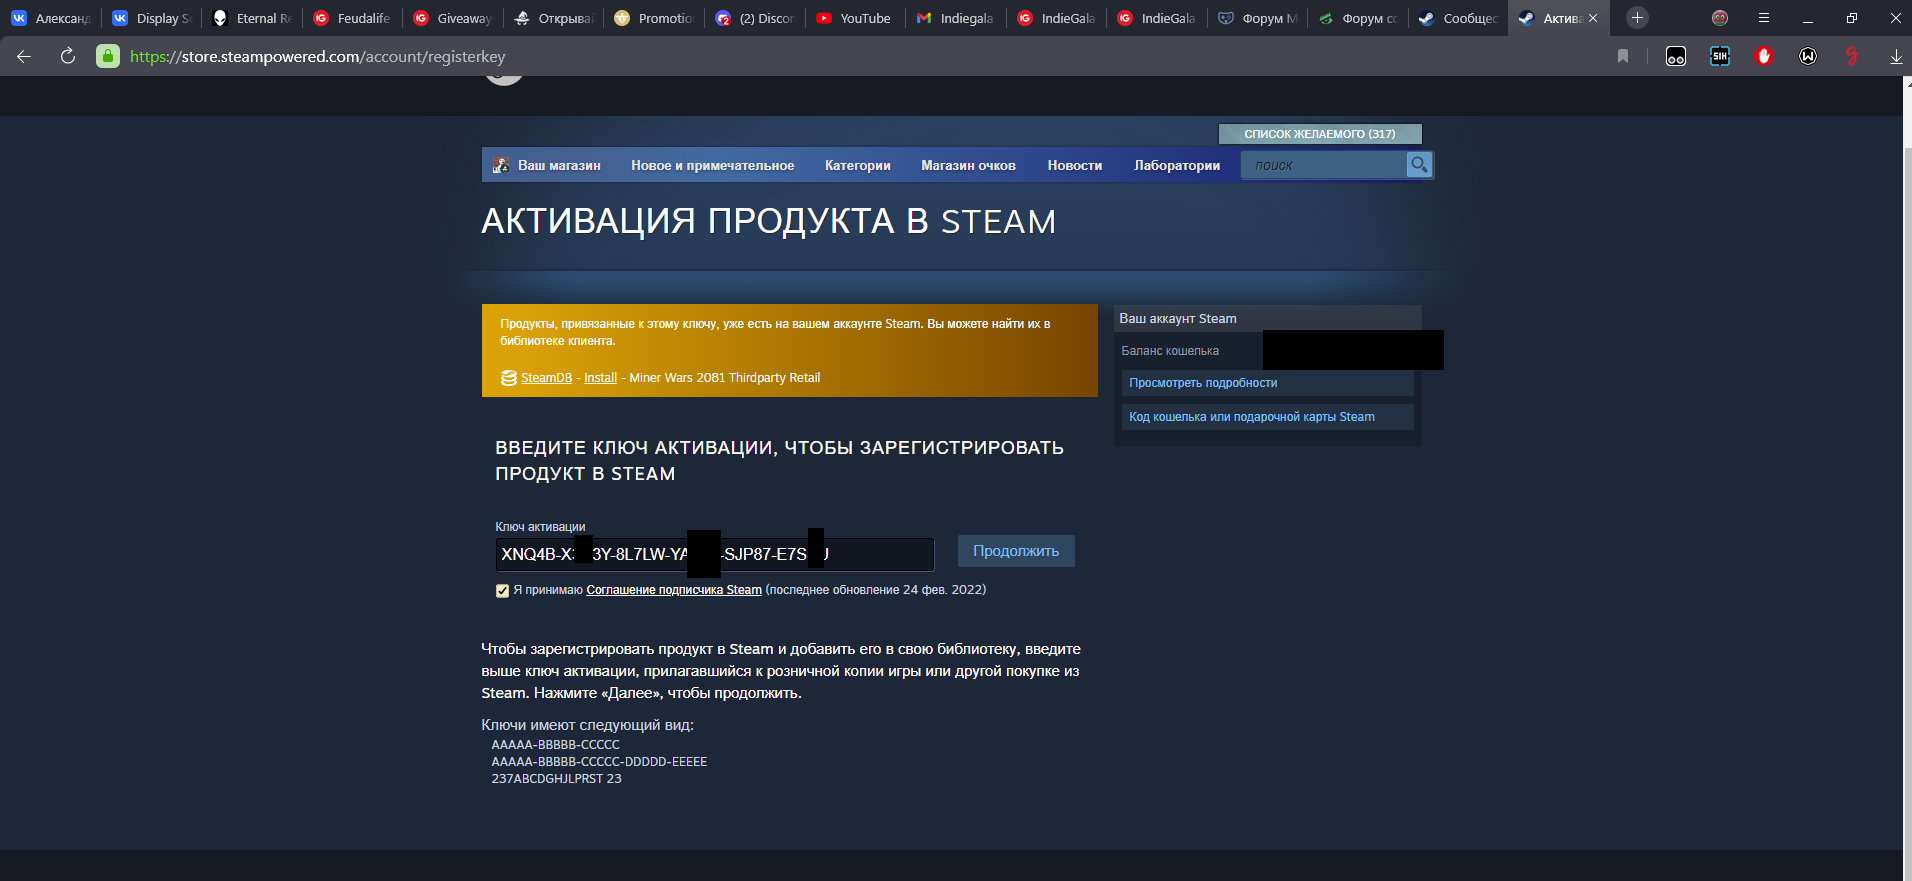
Task: Bookmark this page with the bookmark icon
Action: point(1623,56)
